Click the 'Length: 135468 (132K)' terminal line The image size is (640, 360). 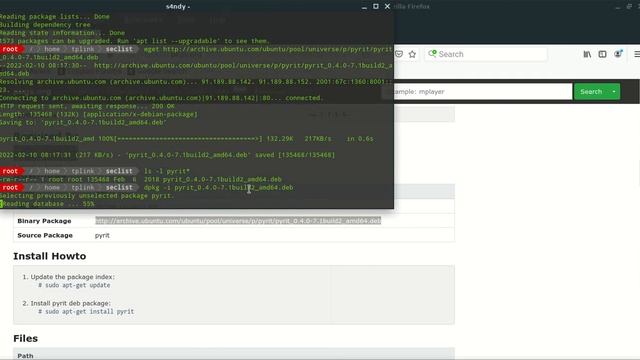point(98,114)
